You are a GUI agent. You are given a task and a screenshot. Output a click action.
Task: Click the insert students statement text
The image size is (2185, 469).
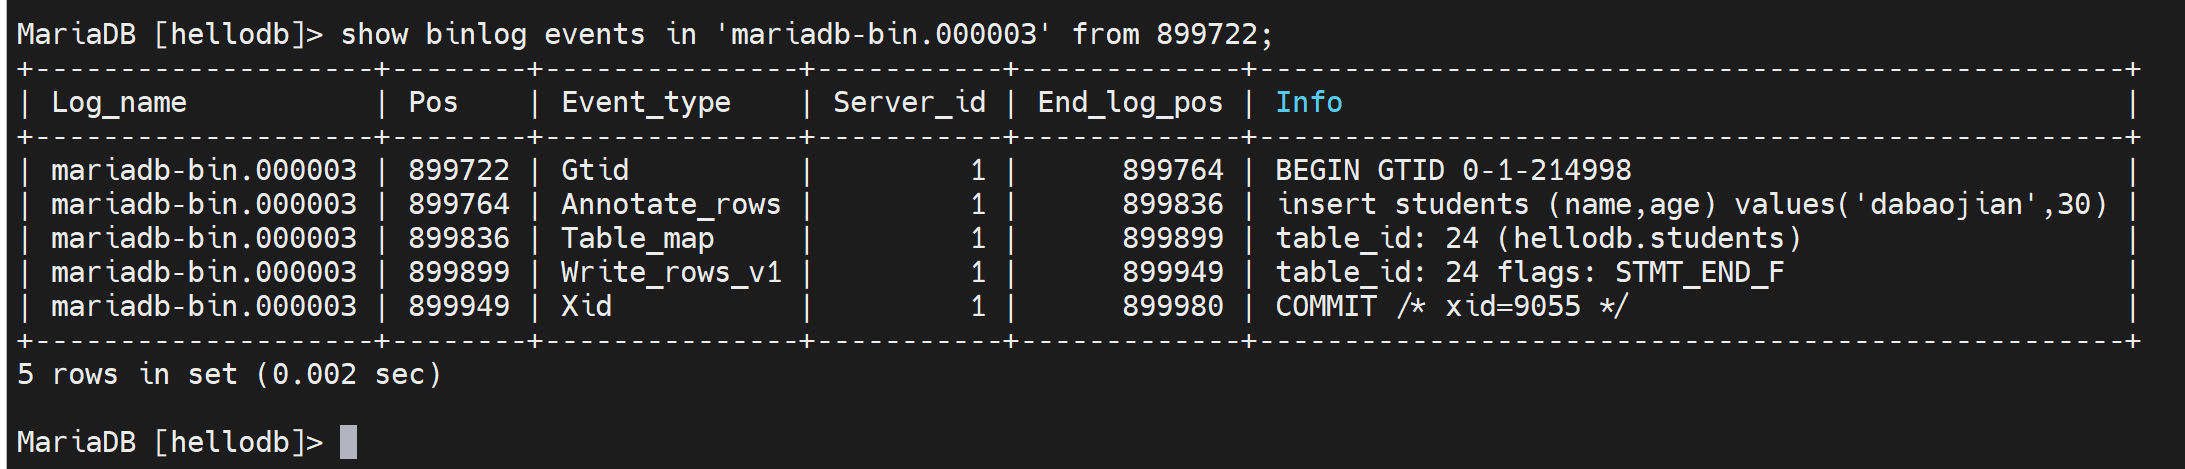[1691, 205]
